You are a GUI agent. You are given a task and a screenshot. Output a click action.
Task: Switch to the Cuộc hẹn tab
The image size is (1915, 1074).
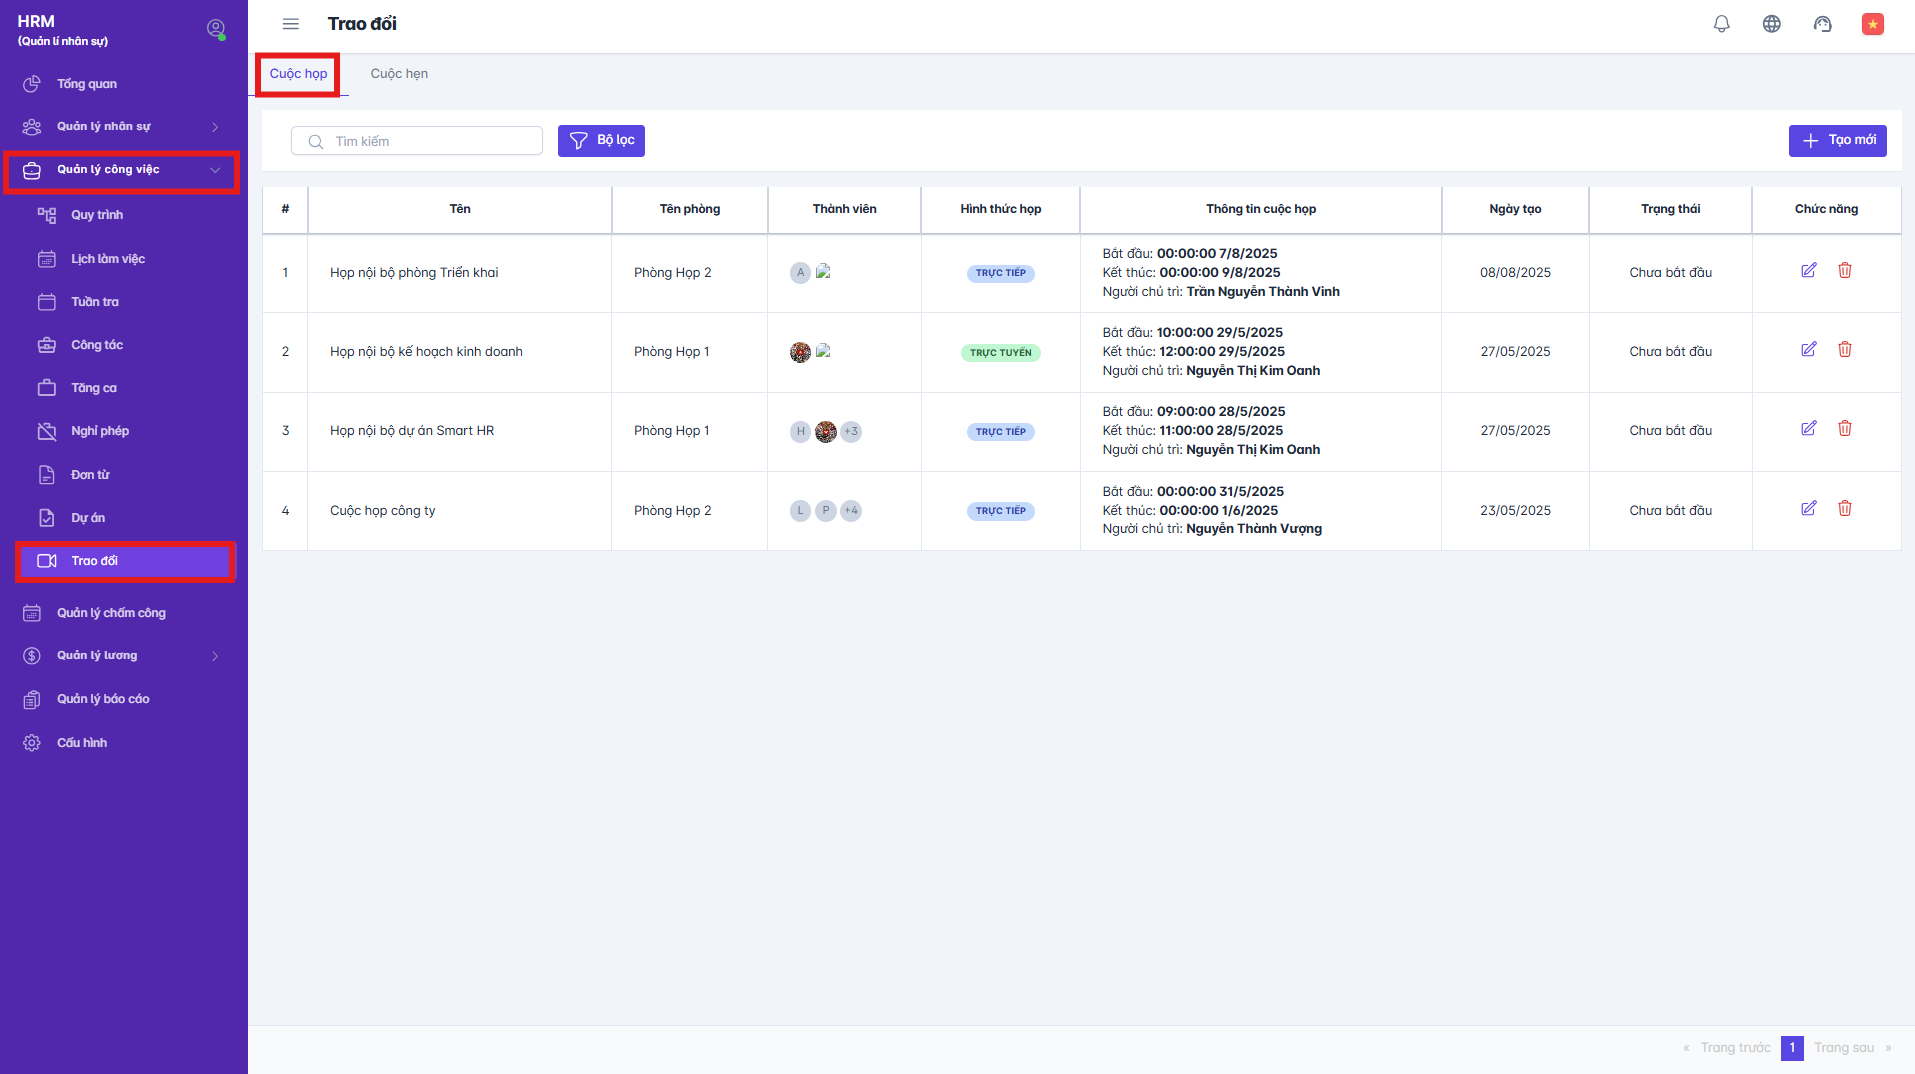(399, 74)
